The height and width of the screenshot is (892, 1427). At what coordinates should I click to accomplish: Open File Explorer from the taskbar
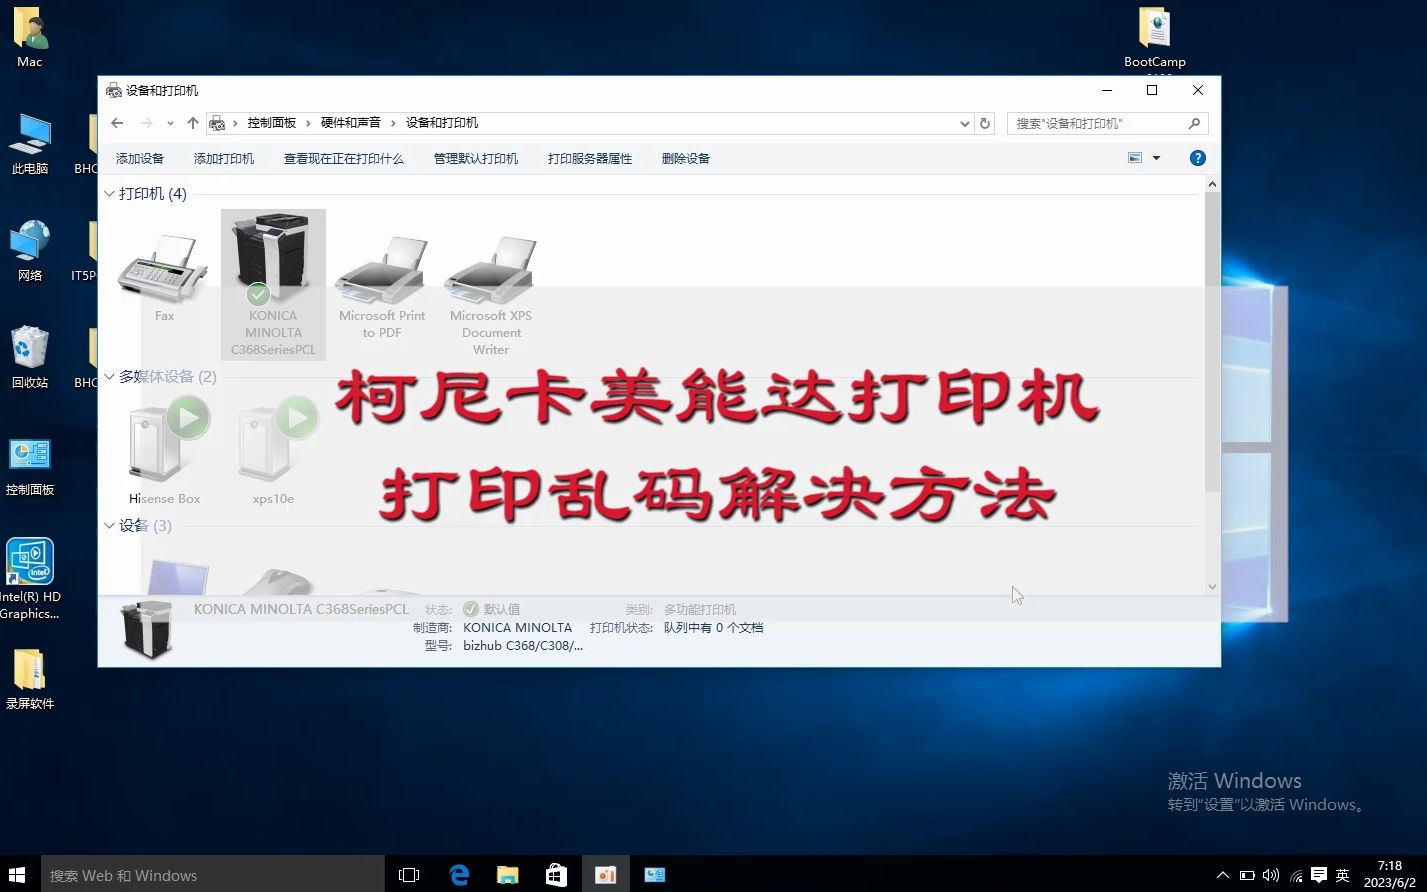(507, 874)
